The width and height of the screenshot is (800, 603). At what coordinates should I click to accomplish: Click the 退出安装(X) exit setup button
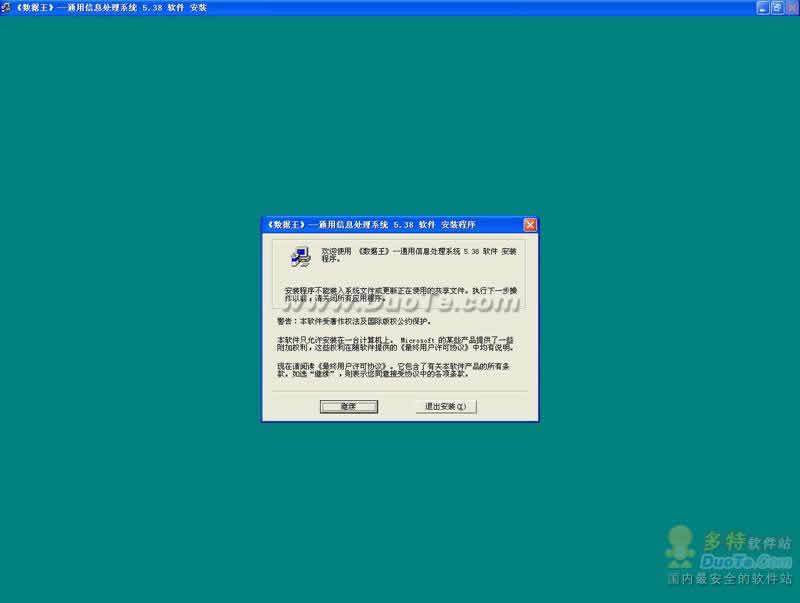[x=446, y=406]
